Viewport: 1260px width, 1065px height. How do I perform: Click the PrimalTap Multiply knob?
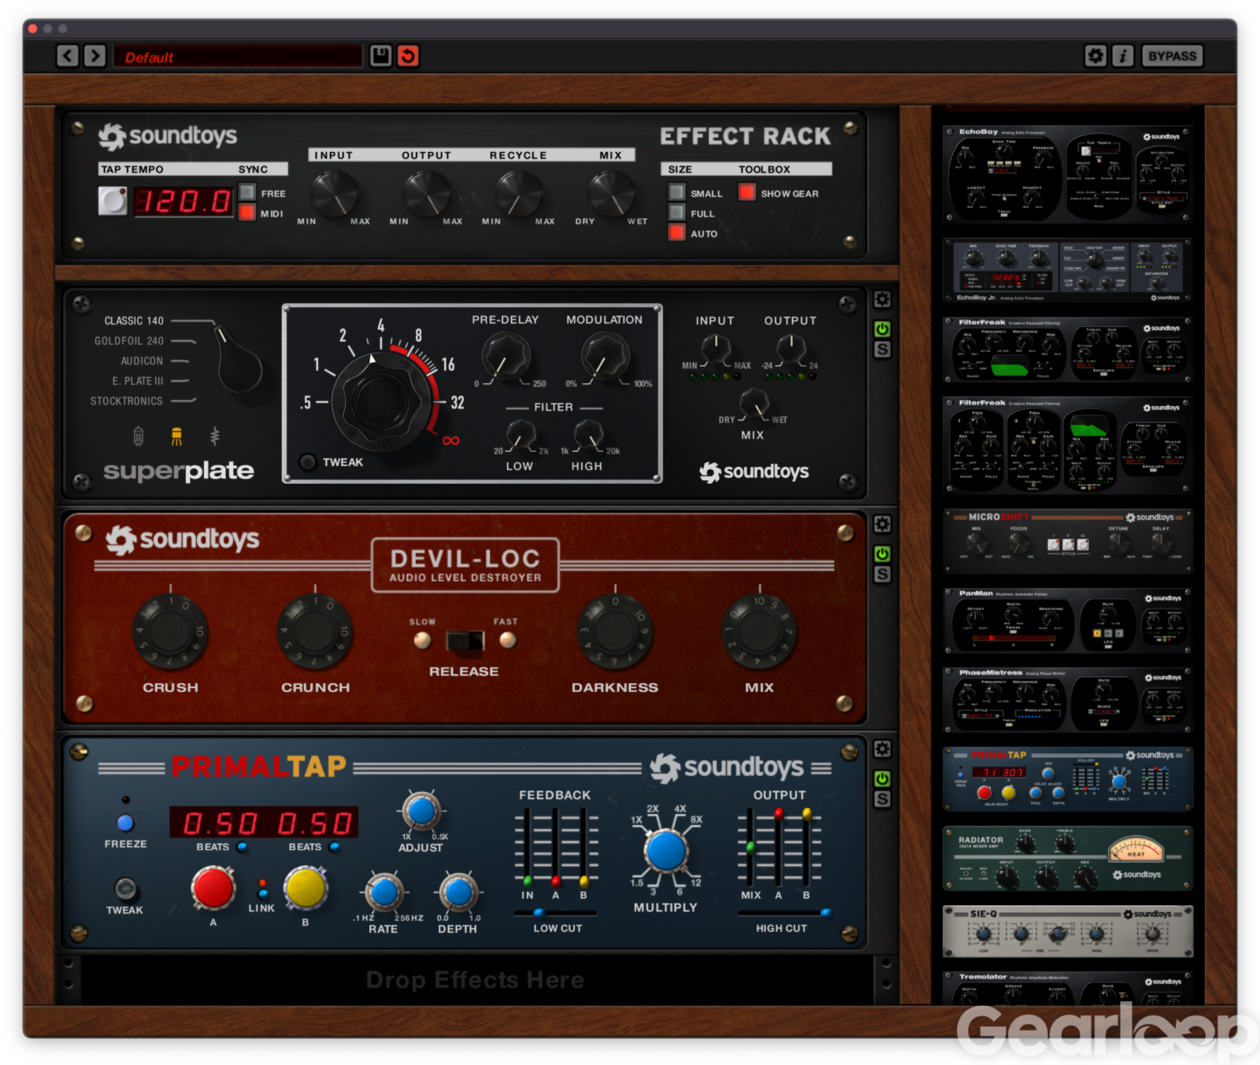tap(665, 851)
